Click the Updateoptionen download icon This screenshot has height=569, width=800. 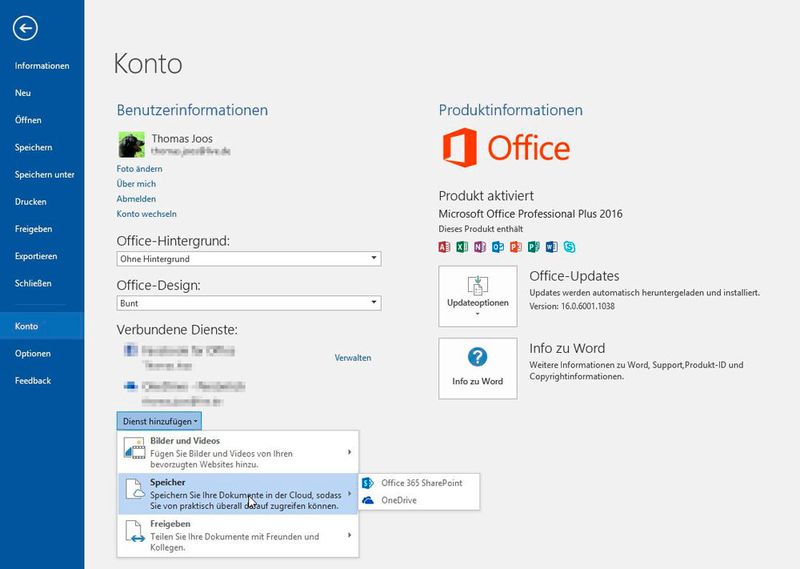478,286
